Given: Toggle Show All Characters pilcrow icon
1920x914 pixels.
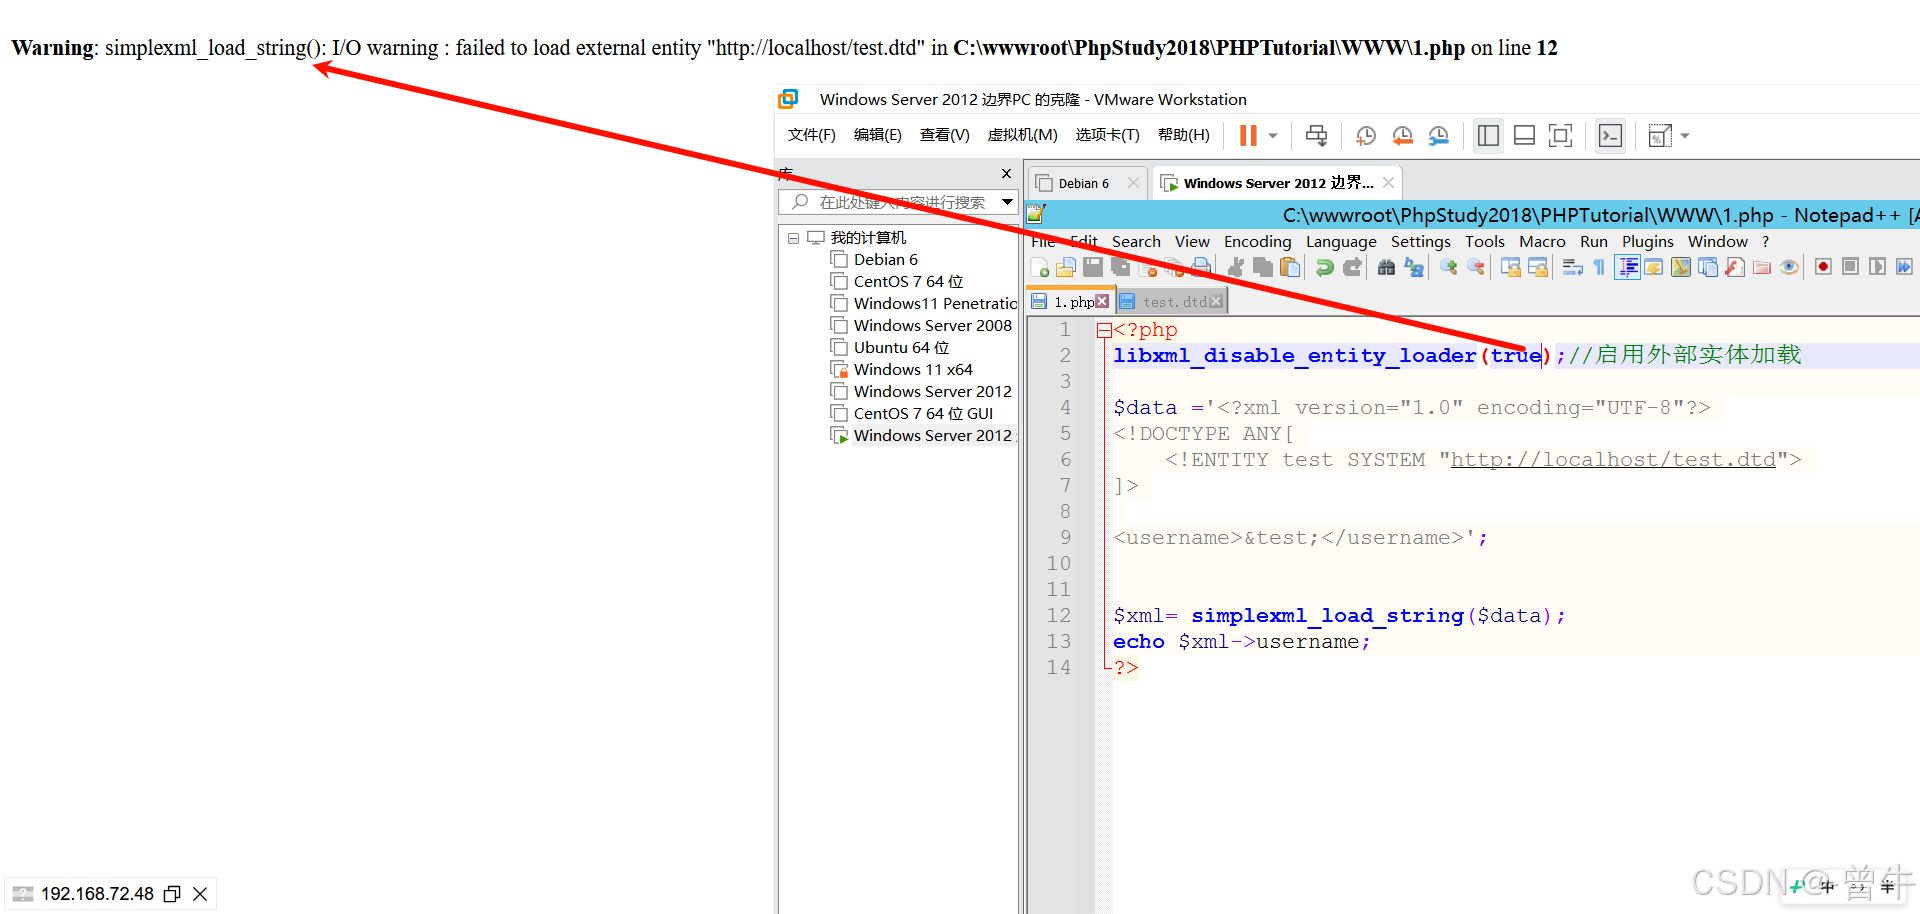Looking at the screenshot, I should (1599, 267).
